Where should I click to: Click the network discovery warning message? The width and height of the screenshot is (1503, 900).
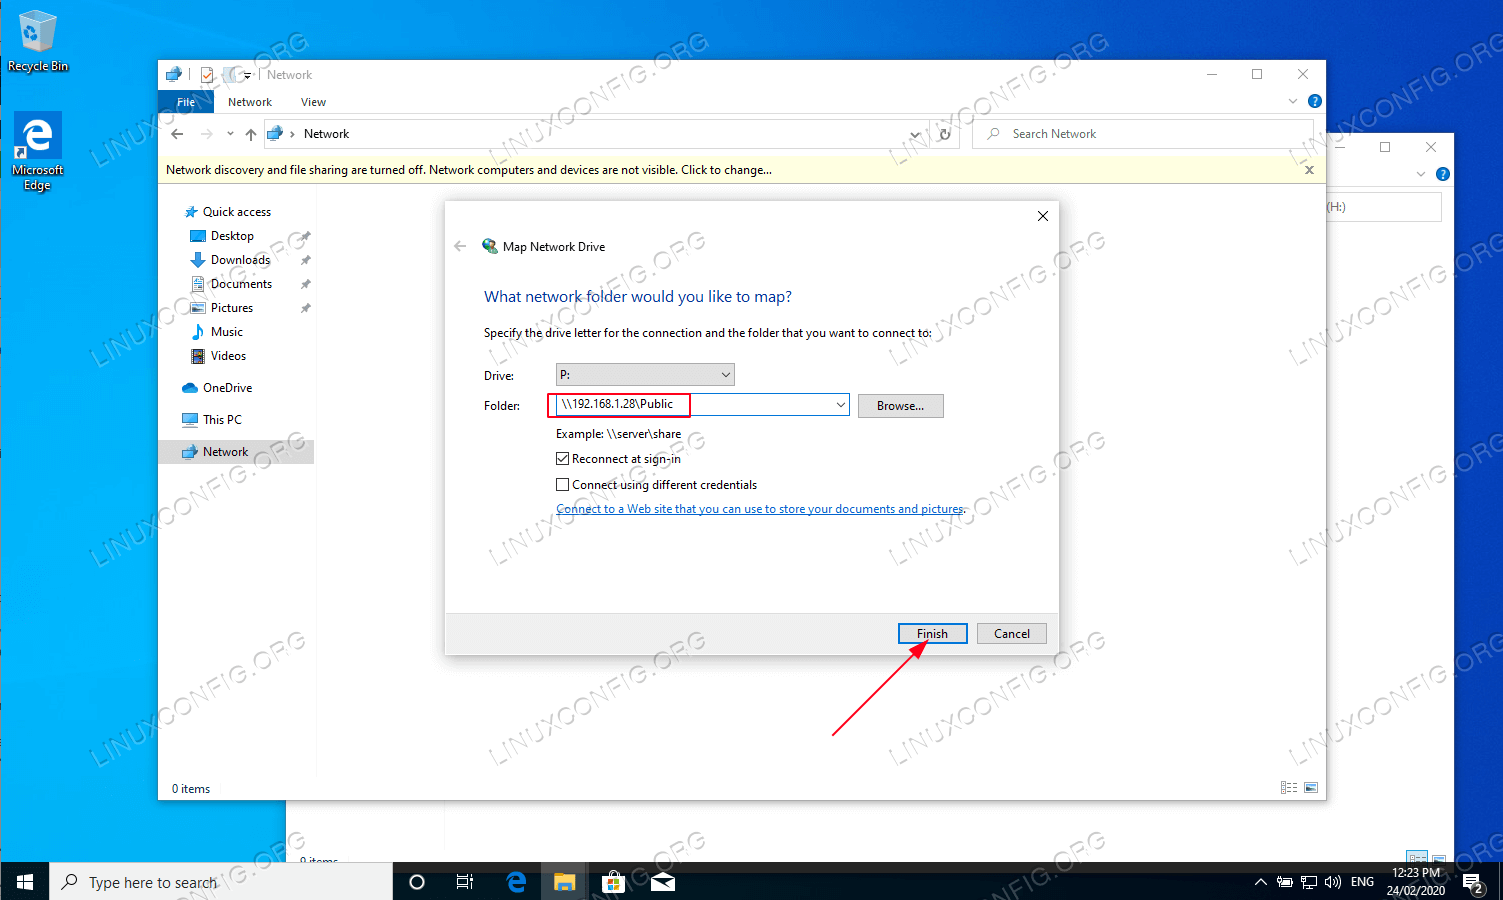[469, 170]
